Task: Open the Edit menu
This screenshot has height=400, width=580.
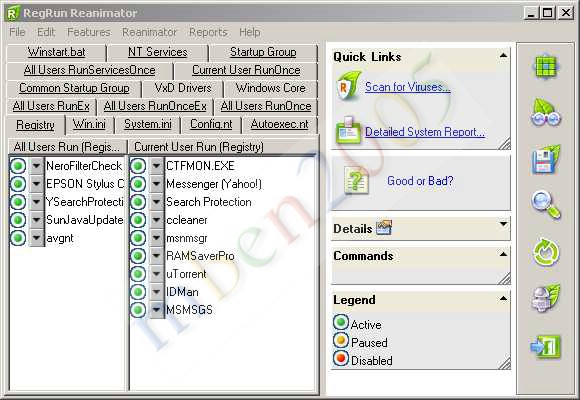Action: coord(46,32)
